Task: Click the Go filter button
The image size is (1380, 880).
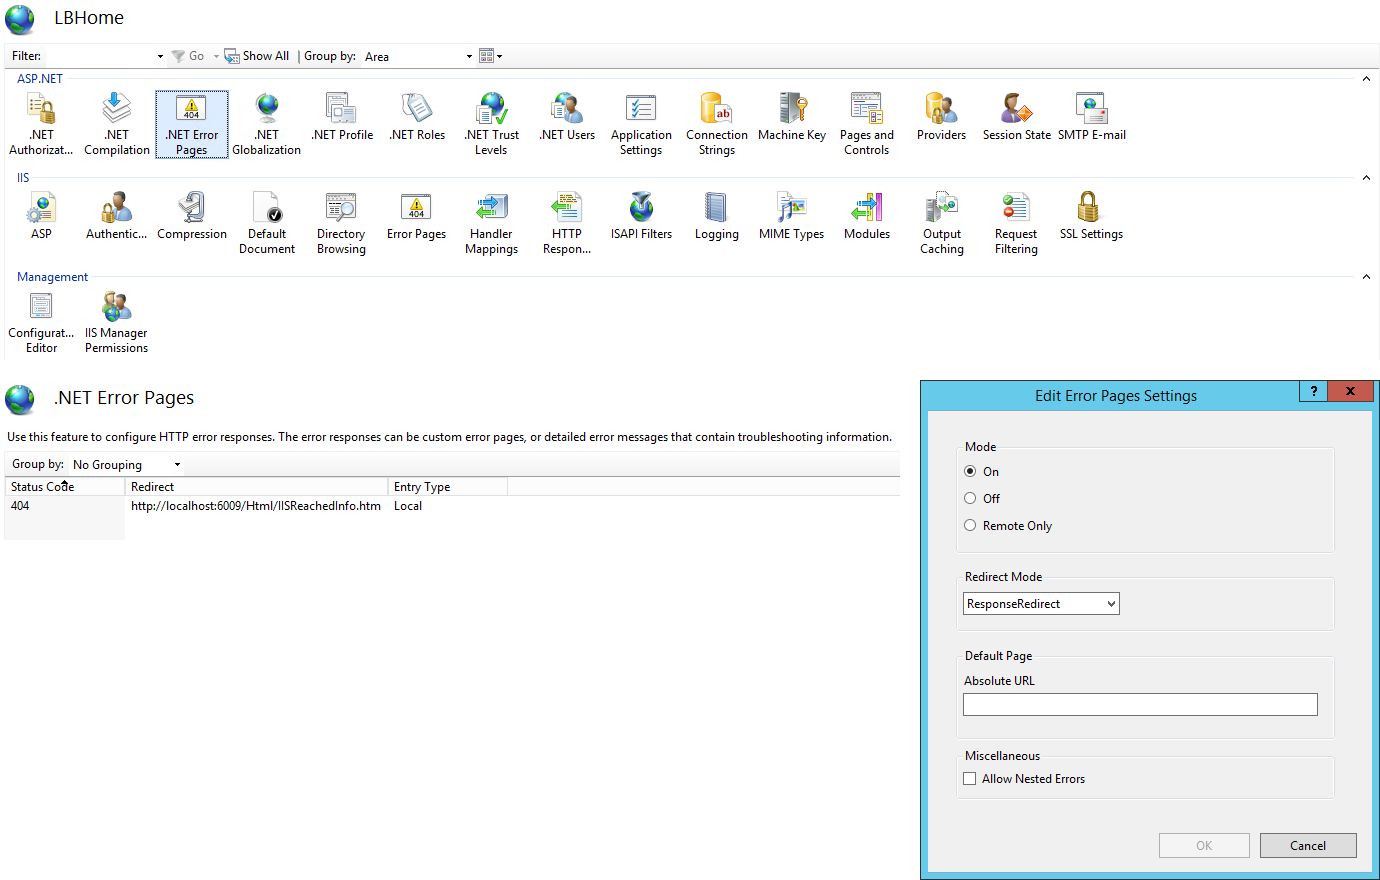Action: [188, 56]
